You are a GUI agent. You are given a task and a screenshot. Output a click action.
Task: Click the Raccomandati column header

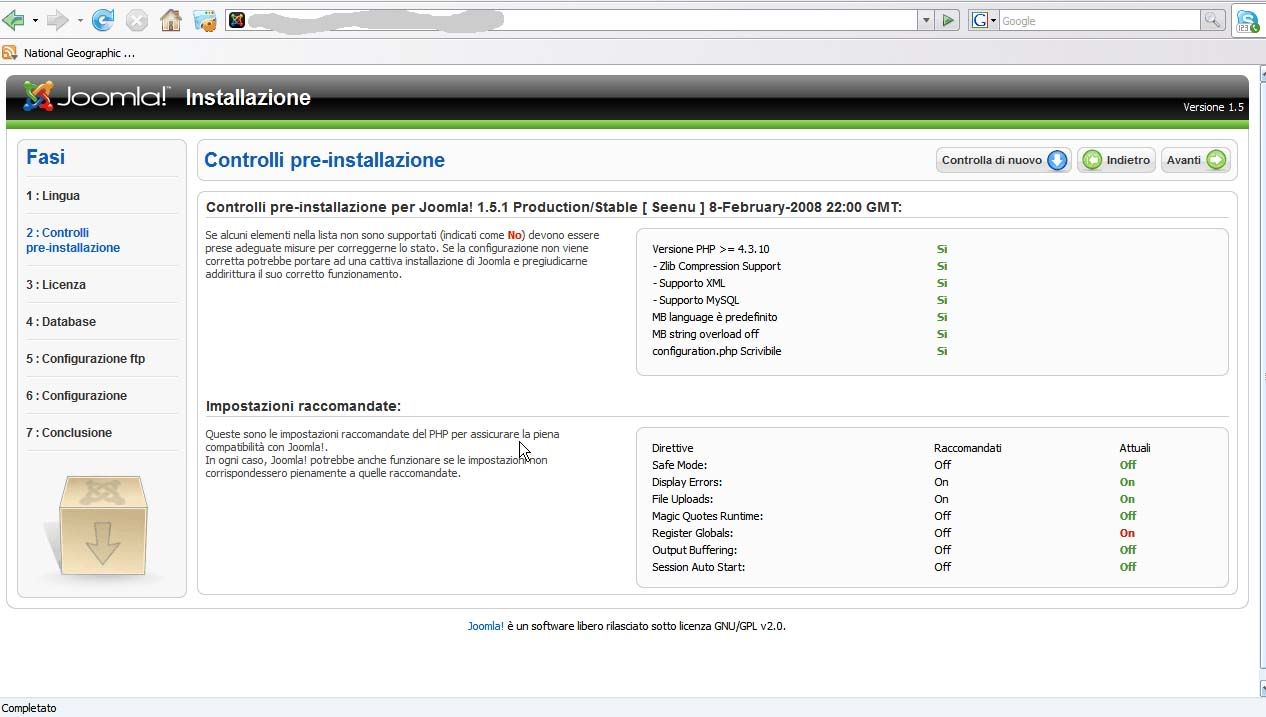(x=967, y=448)
